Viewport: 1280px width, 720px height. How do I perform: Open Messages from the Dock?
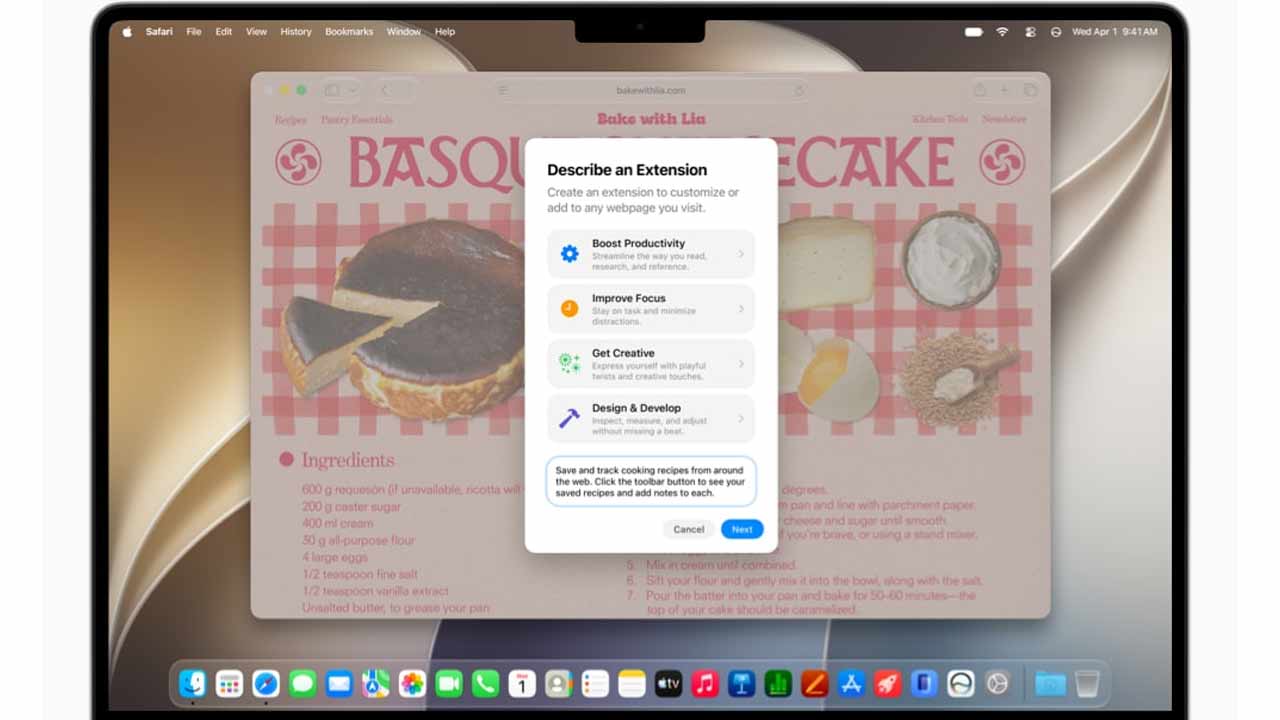click(302, 683)
